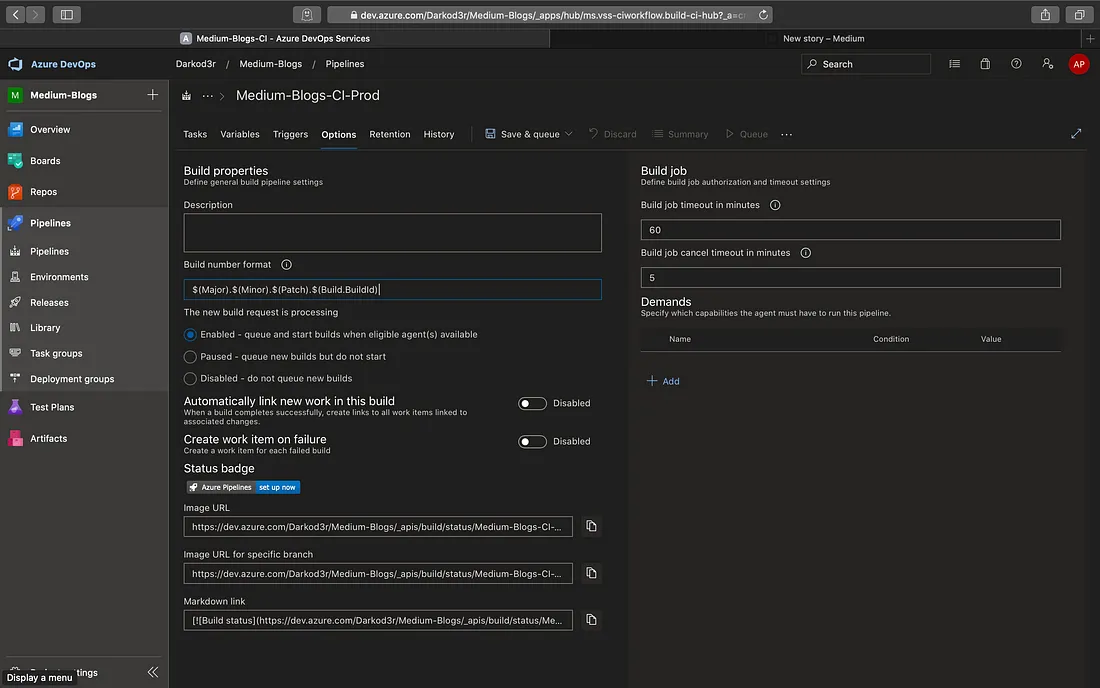Open Pipelines breadcrumb link

point(344,64)
